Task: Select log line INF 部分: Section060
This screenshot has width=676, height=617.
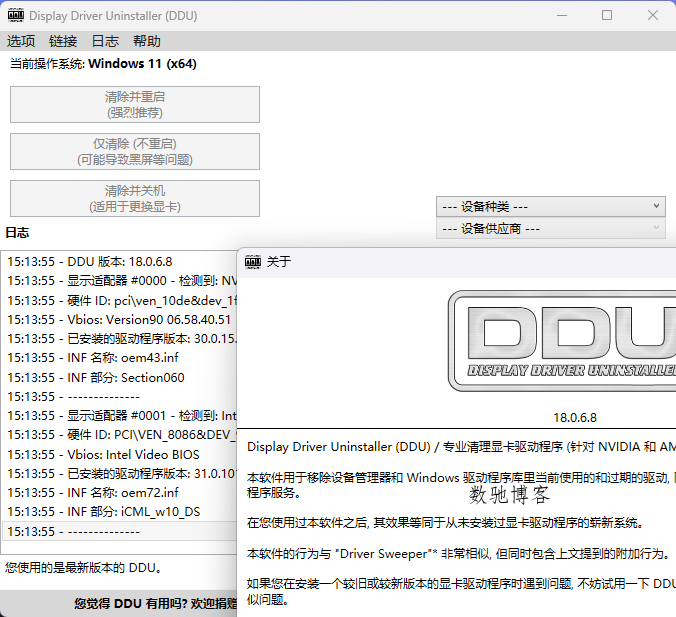Action: click(119, 378)
